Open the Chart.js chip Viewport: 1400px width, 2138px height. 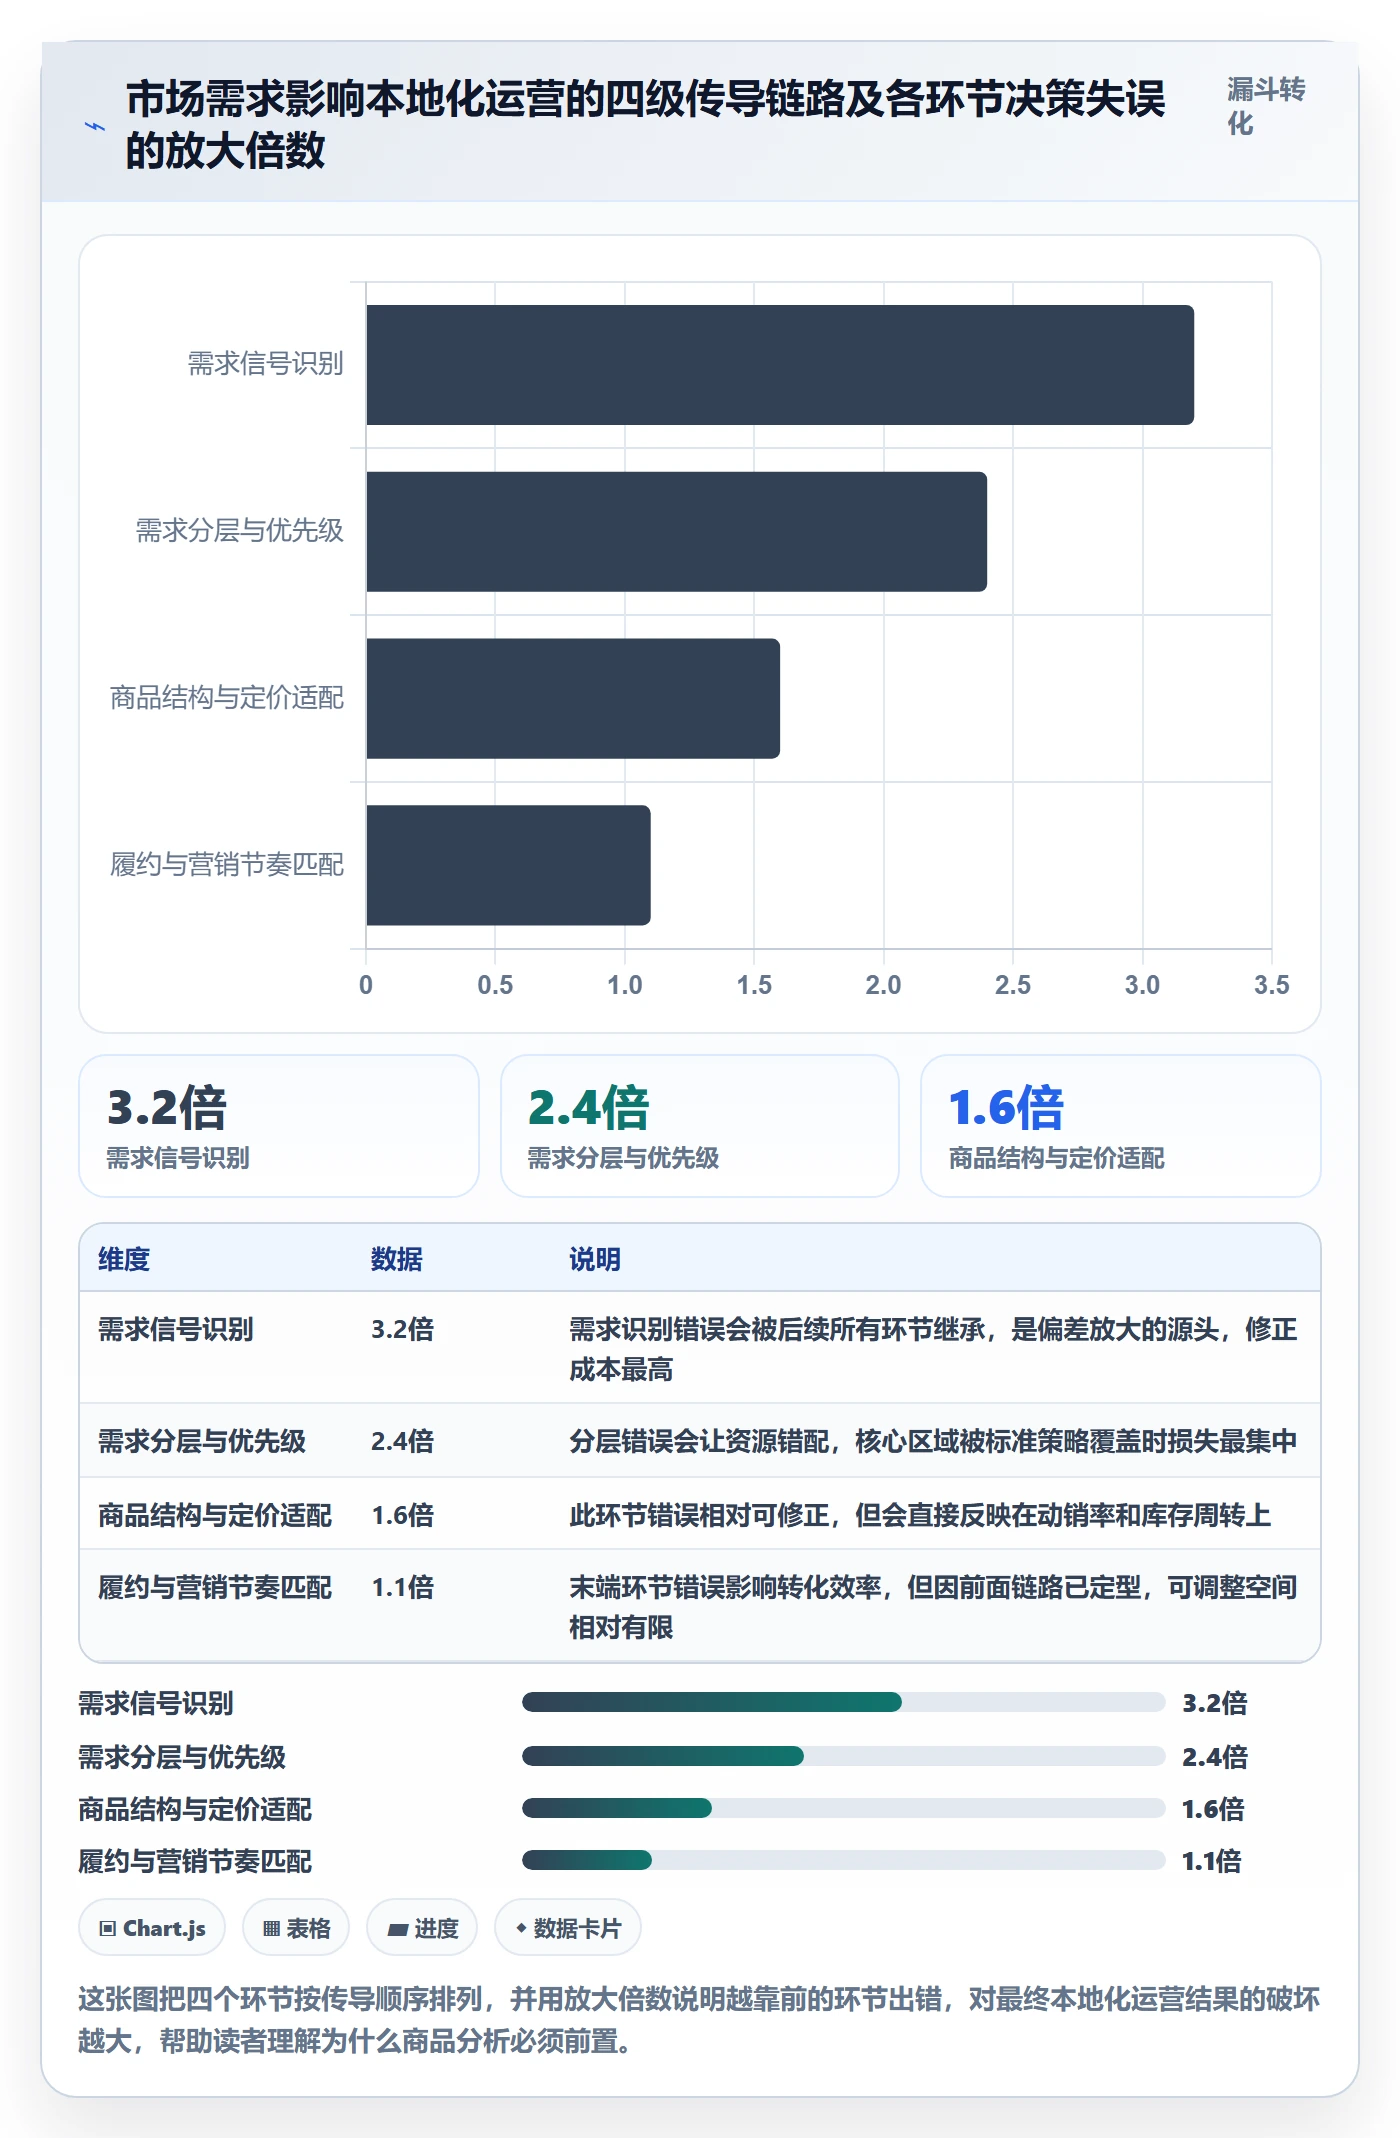click(x=152, y=1928)
